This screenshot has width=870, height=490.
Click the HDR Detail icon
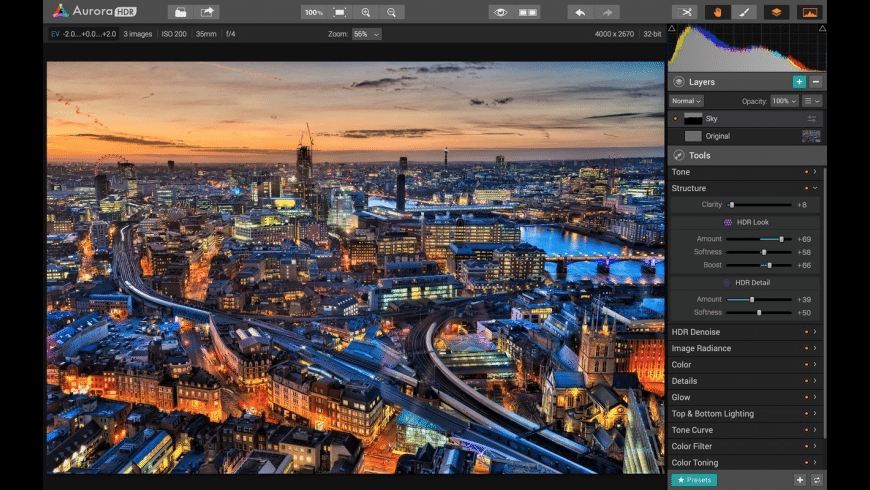pyautogui.click(x=726, y=282)
